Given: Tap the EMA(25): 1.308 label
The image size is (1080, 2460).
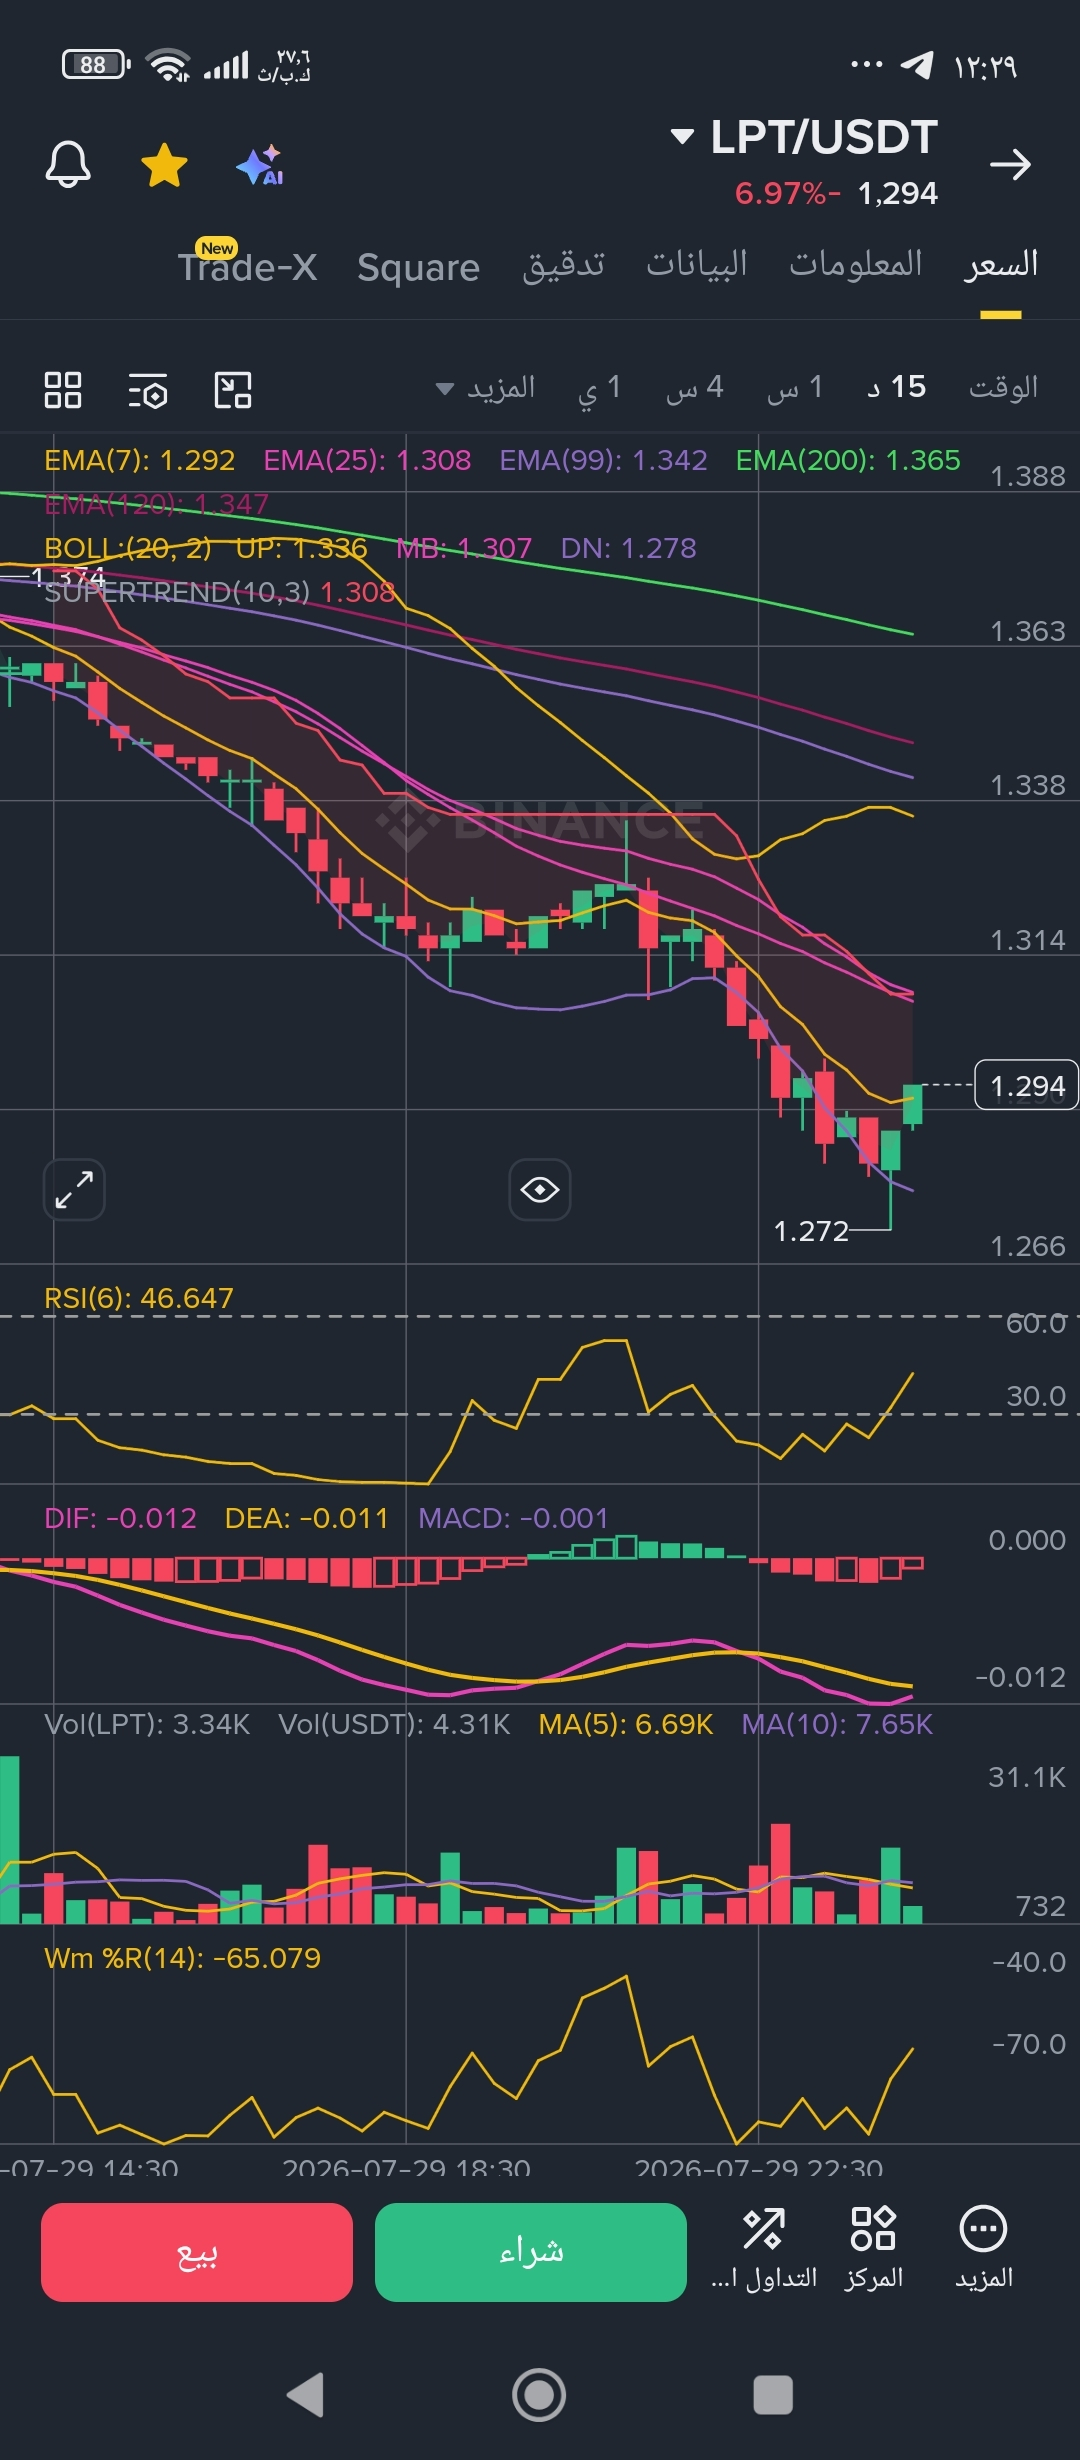Looking at the screenshot, I should tap(367, 460).
